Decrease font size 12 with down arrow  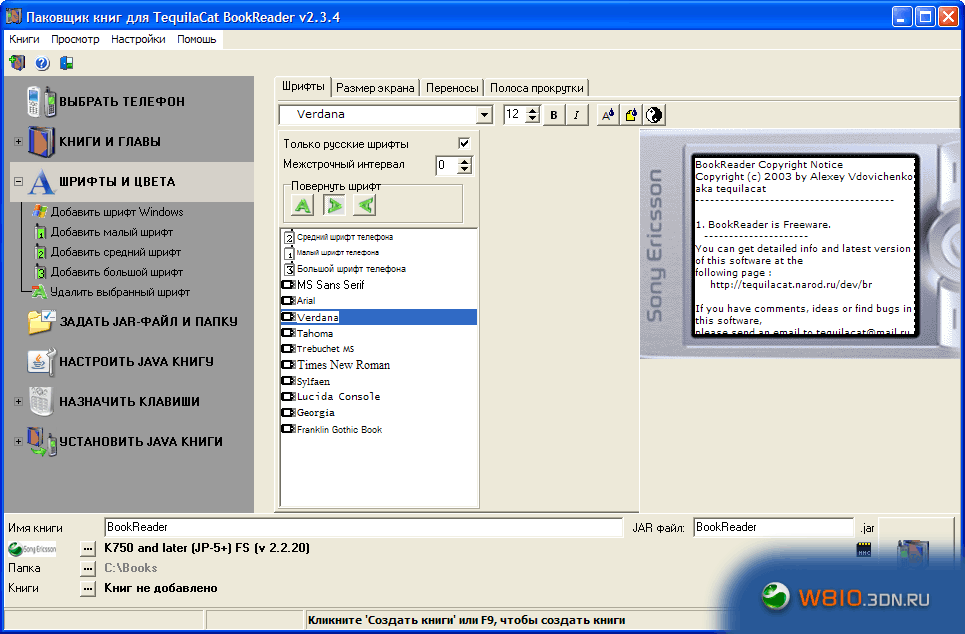534,119
